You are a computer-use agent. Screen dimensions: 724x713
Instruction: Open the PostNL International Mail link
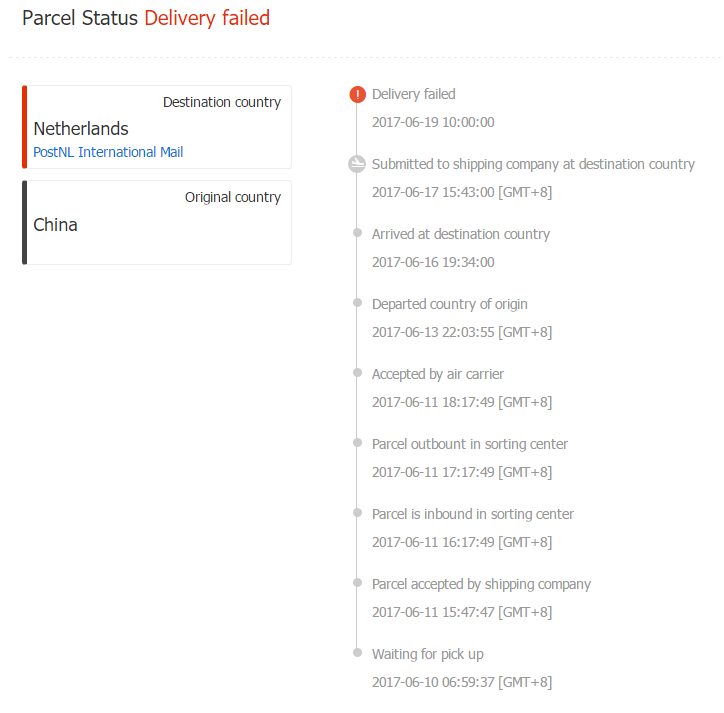(108, 152)
